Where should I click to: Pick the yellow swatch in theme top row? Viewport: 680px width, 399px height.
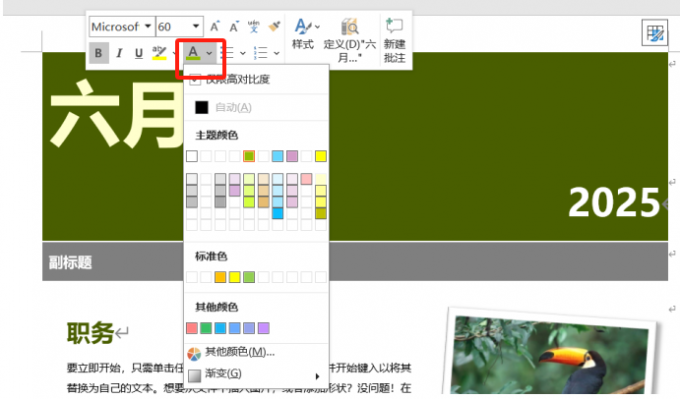pyautogui.click(x=320, y=156)
